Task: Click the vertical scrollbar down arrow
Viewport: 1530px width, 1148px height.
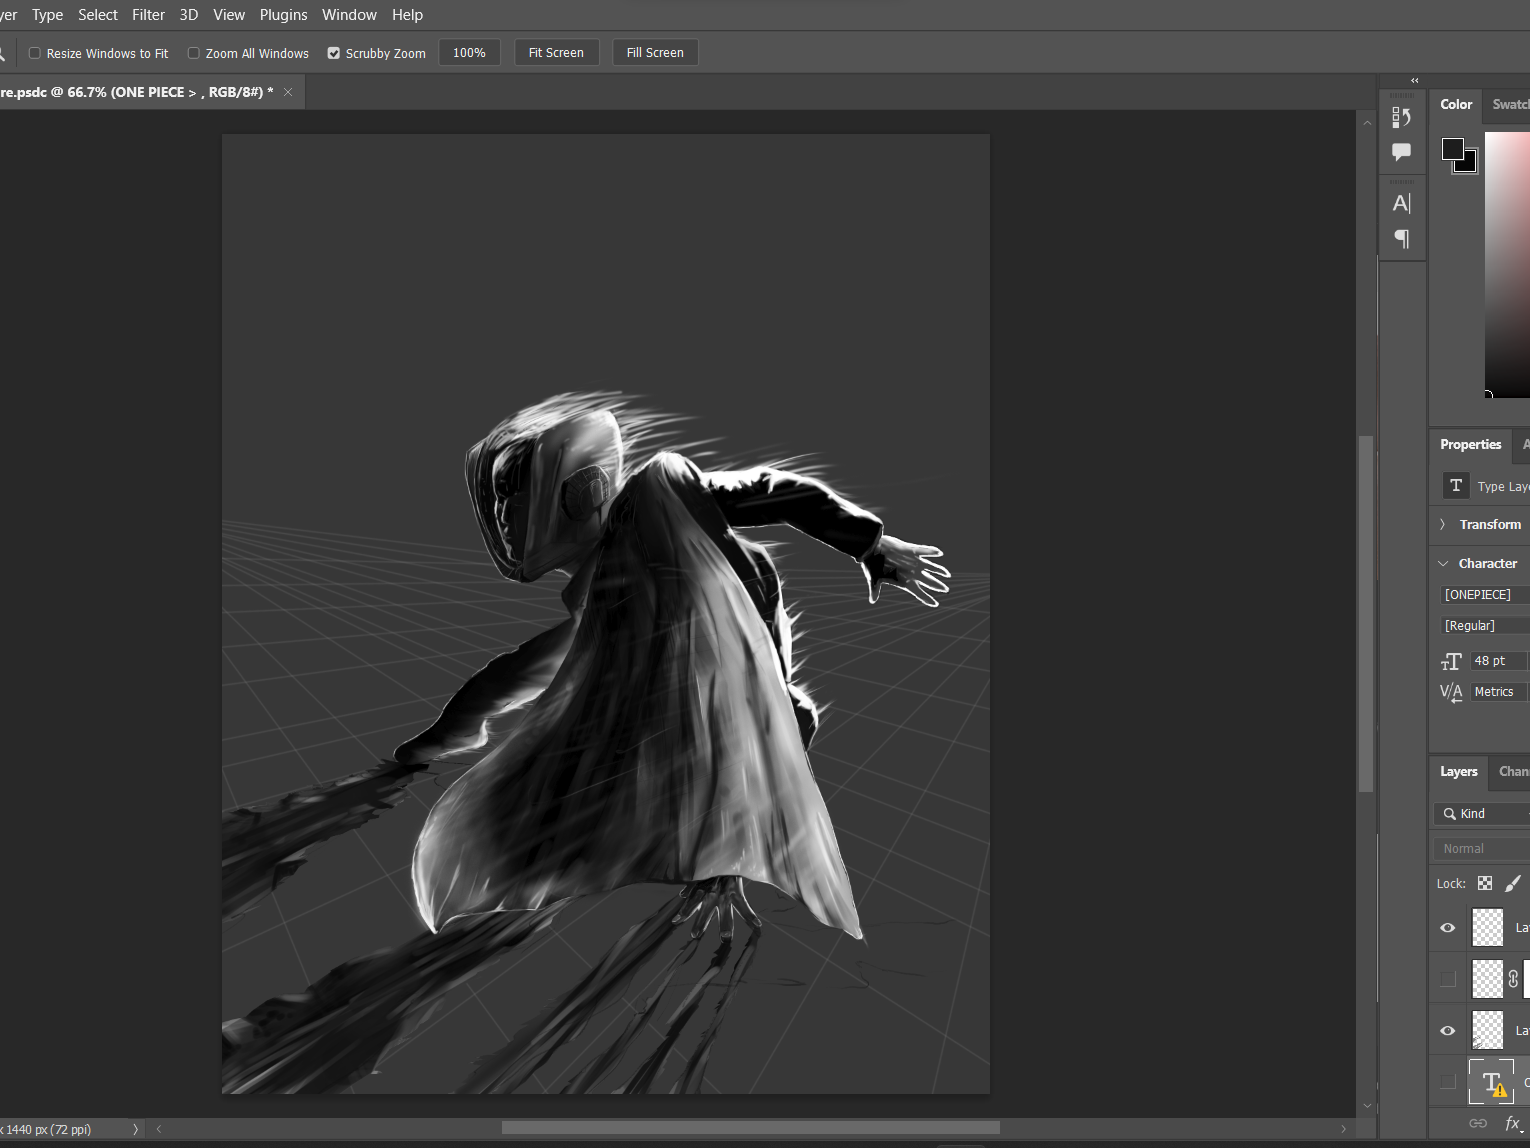Action: point(1367,1106)
